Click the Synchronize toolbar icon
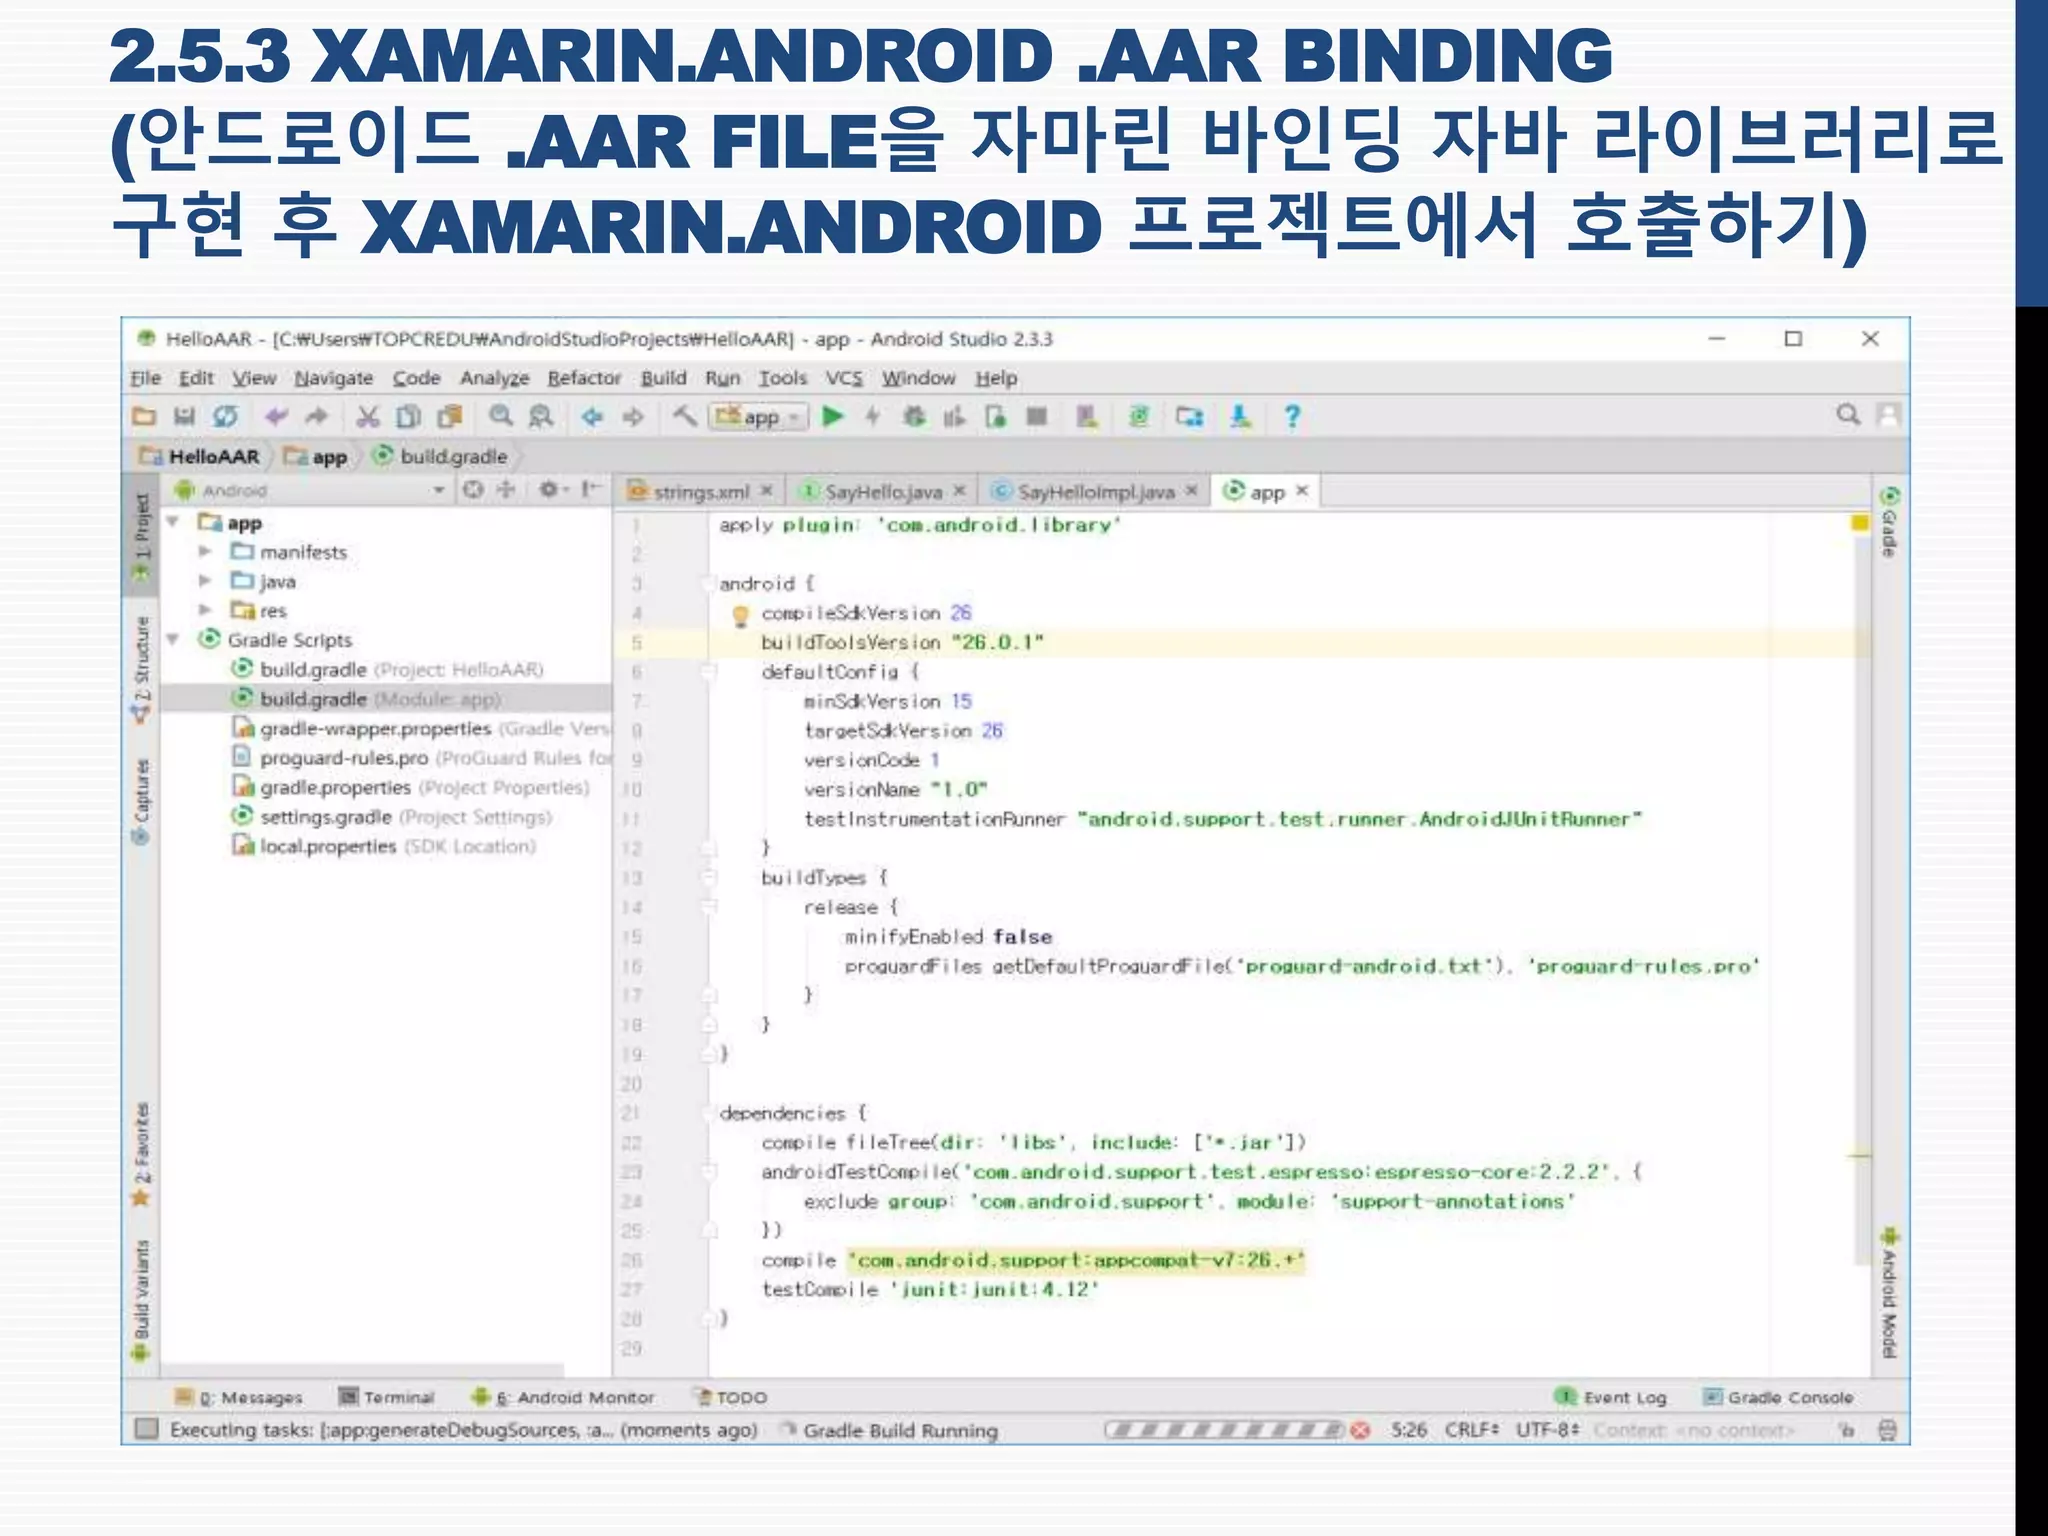This screenshot has height=1536, width=2048. click(225, 417)
